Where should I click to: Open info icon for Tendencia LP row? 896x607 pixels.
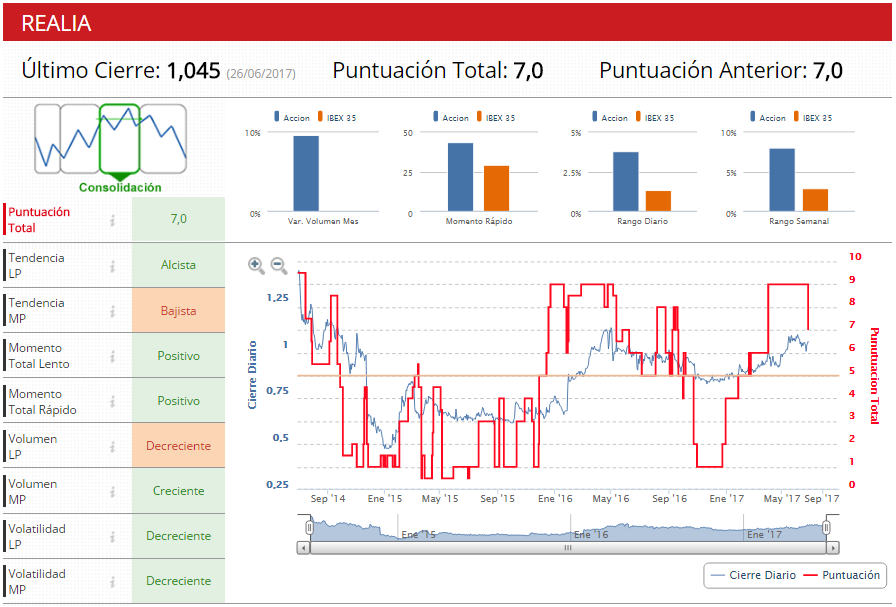[113, 266]
